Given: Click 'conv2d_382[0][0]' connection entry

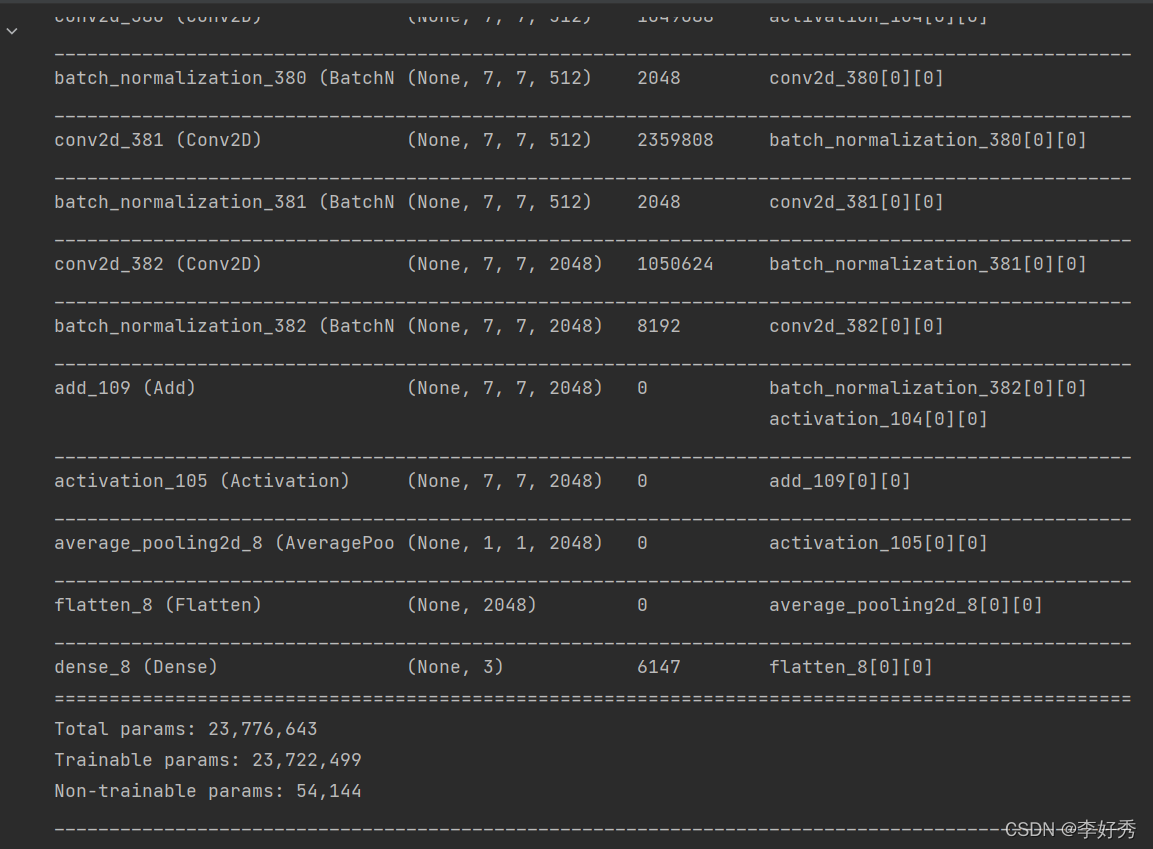Looking at the screenshot, I should [x=856, y=326].
